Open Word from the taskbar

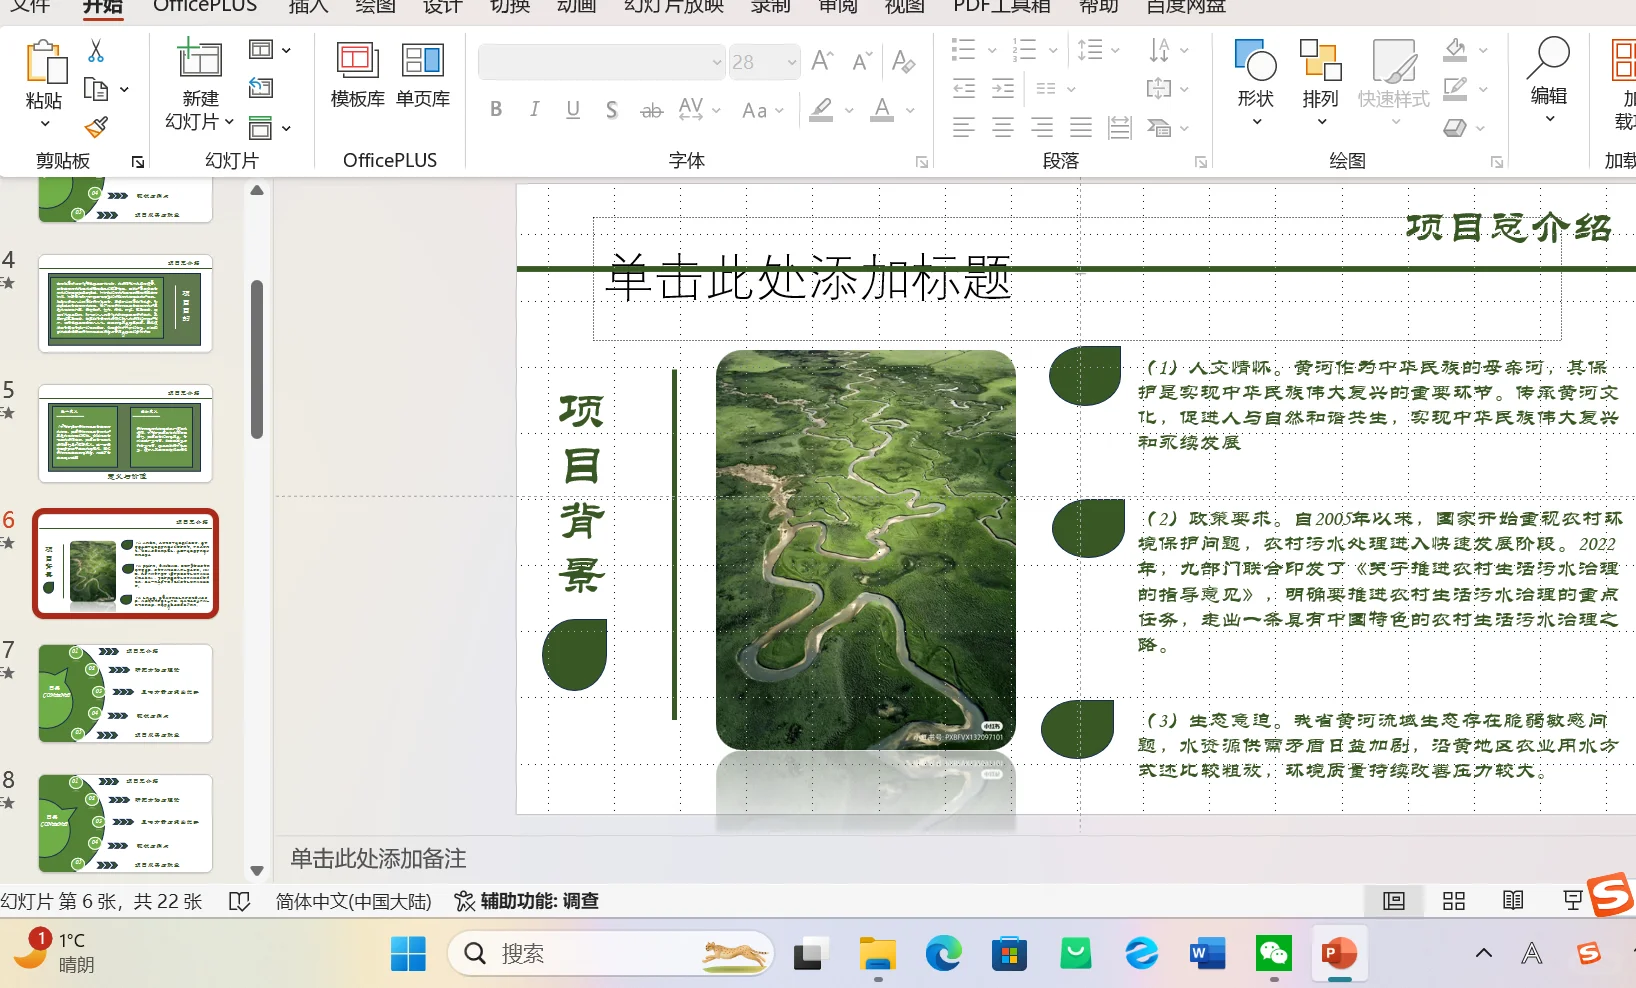point(1208,954)
